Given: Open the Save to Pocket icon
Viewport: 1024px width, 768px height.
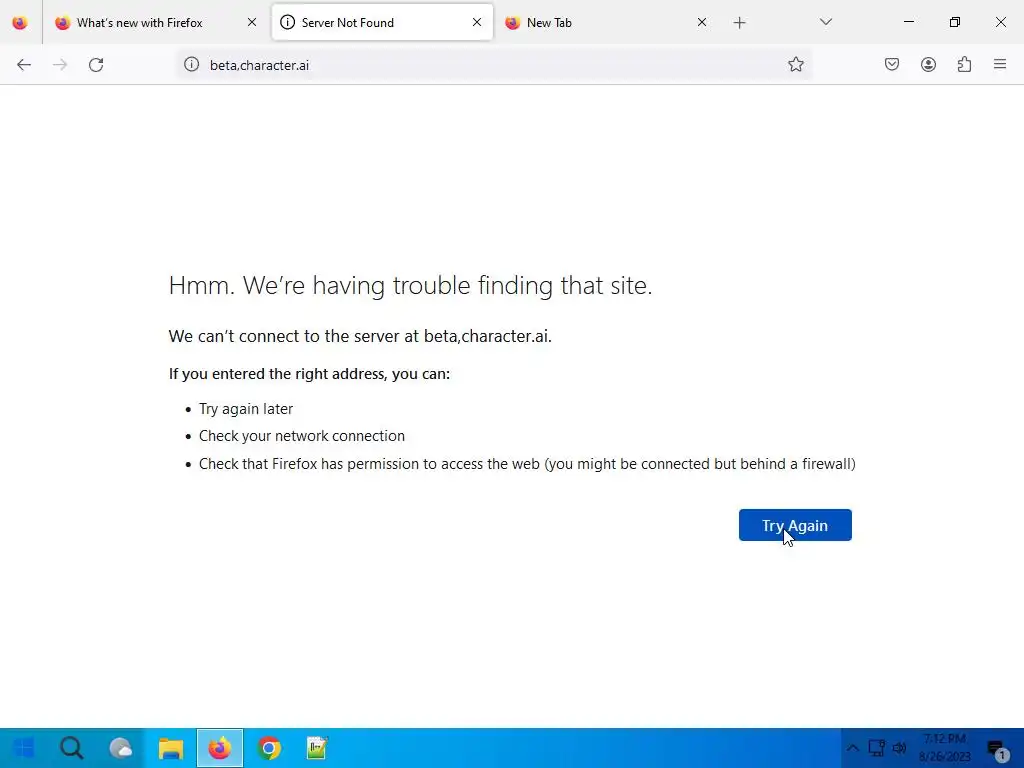Looking at the screenshot, I should point(892,64).
